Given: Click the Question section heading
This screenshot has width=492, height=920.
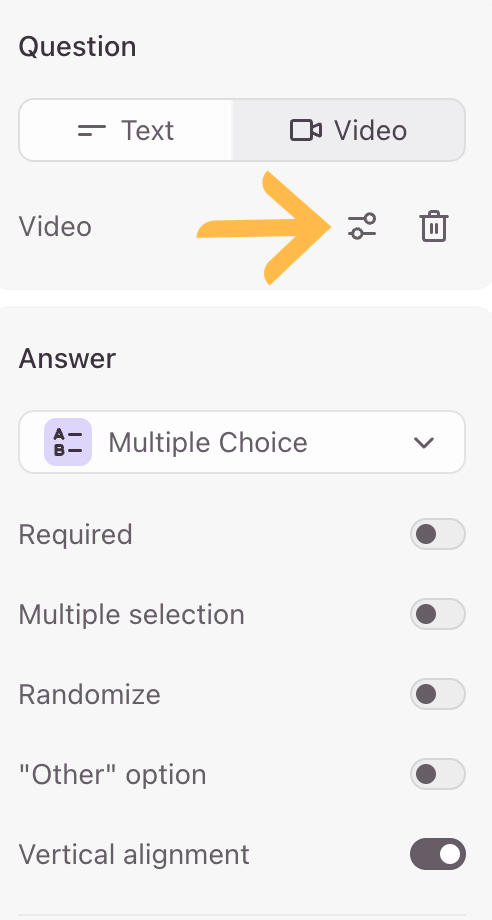Looking at the screenshot, I should tap(77, 47).
